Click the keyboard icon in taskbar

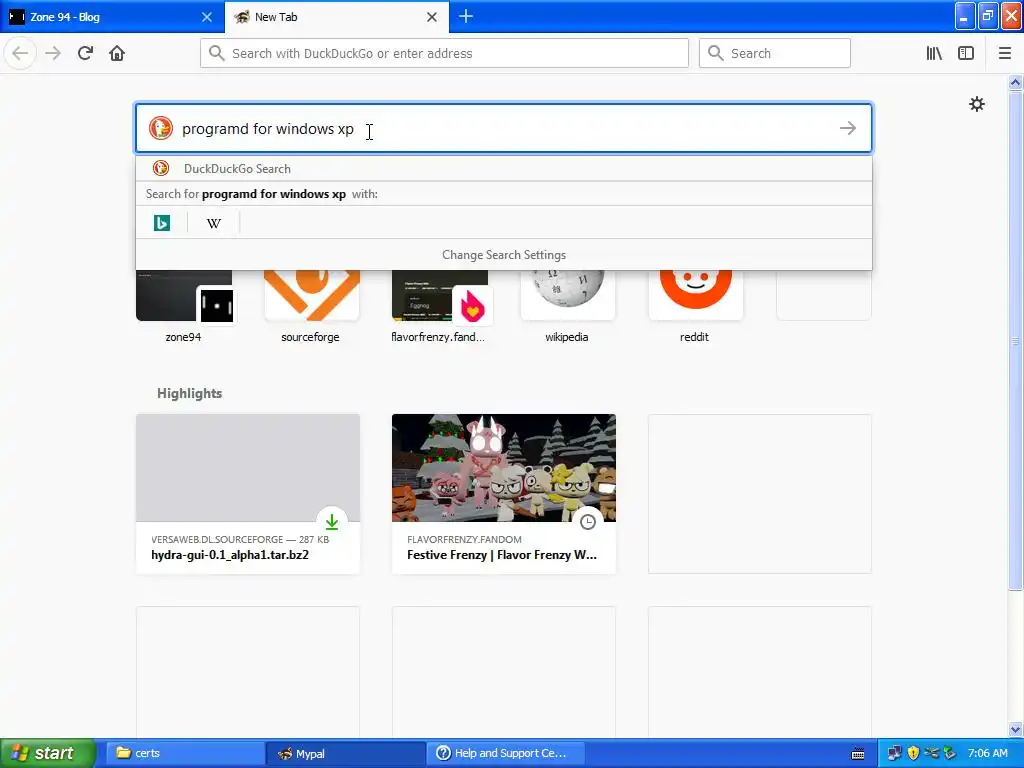[x=858, y=754]
